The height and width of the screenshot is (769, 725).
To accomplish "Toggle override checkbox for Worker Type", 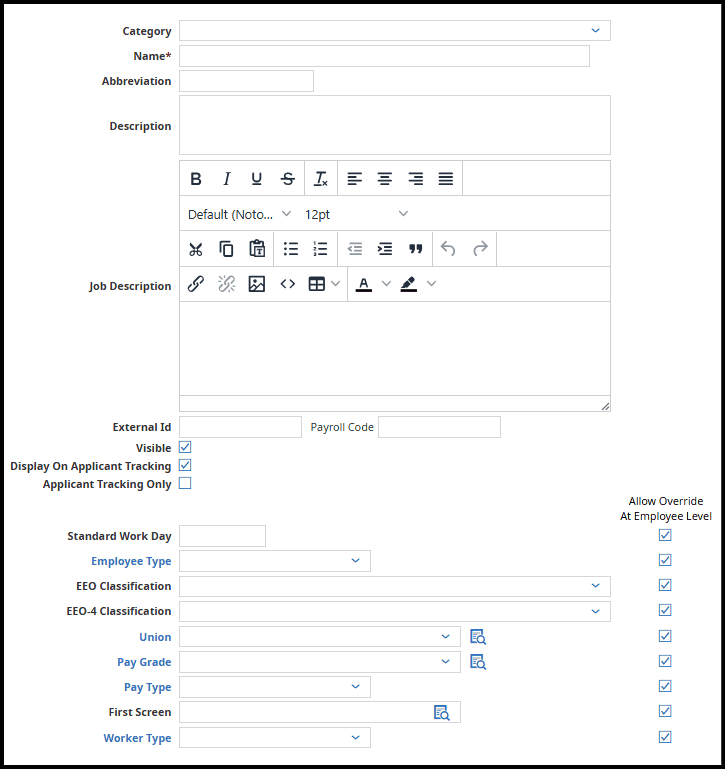I will coord(665,737).
